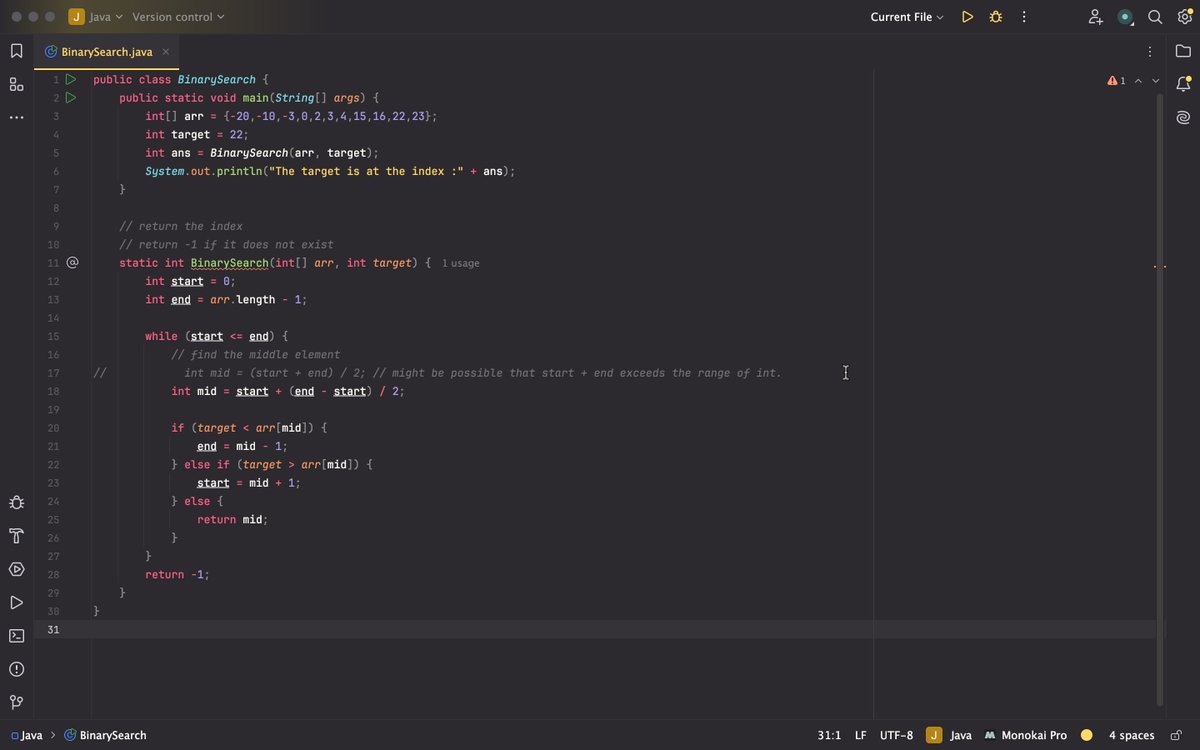Image resolution: width=1200 pixels, height=750 pixels.
Task: Select the BinarySearch.java editor tab
Action: (106, 52)
